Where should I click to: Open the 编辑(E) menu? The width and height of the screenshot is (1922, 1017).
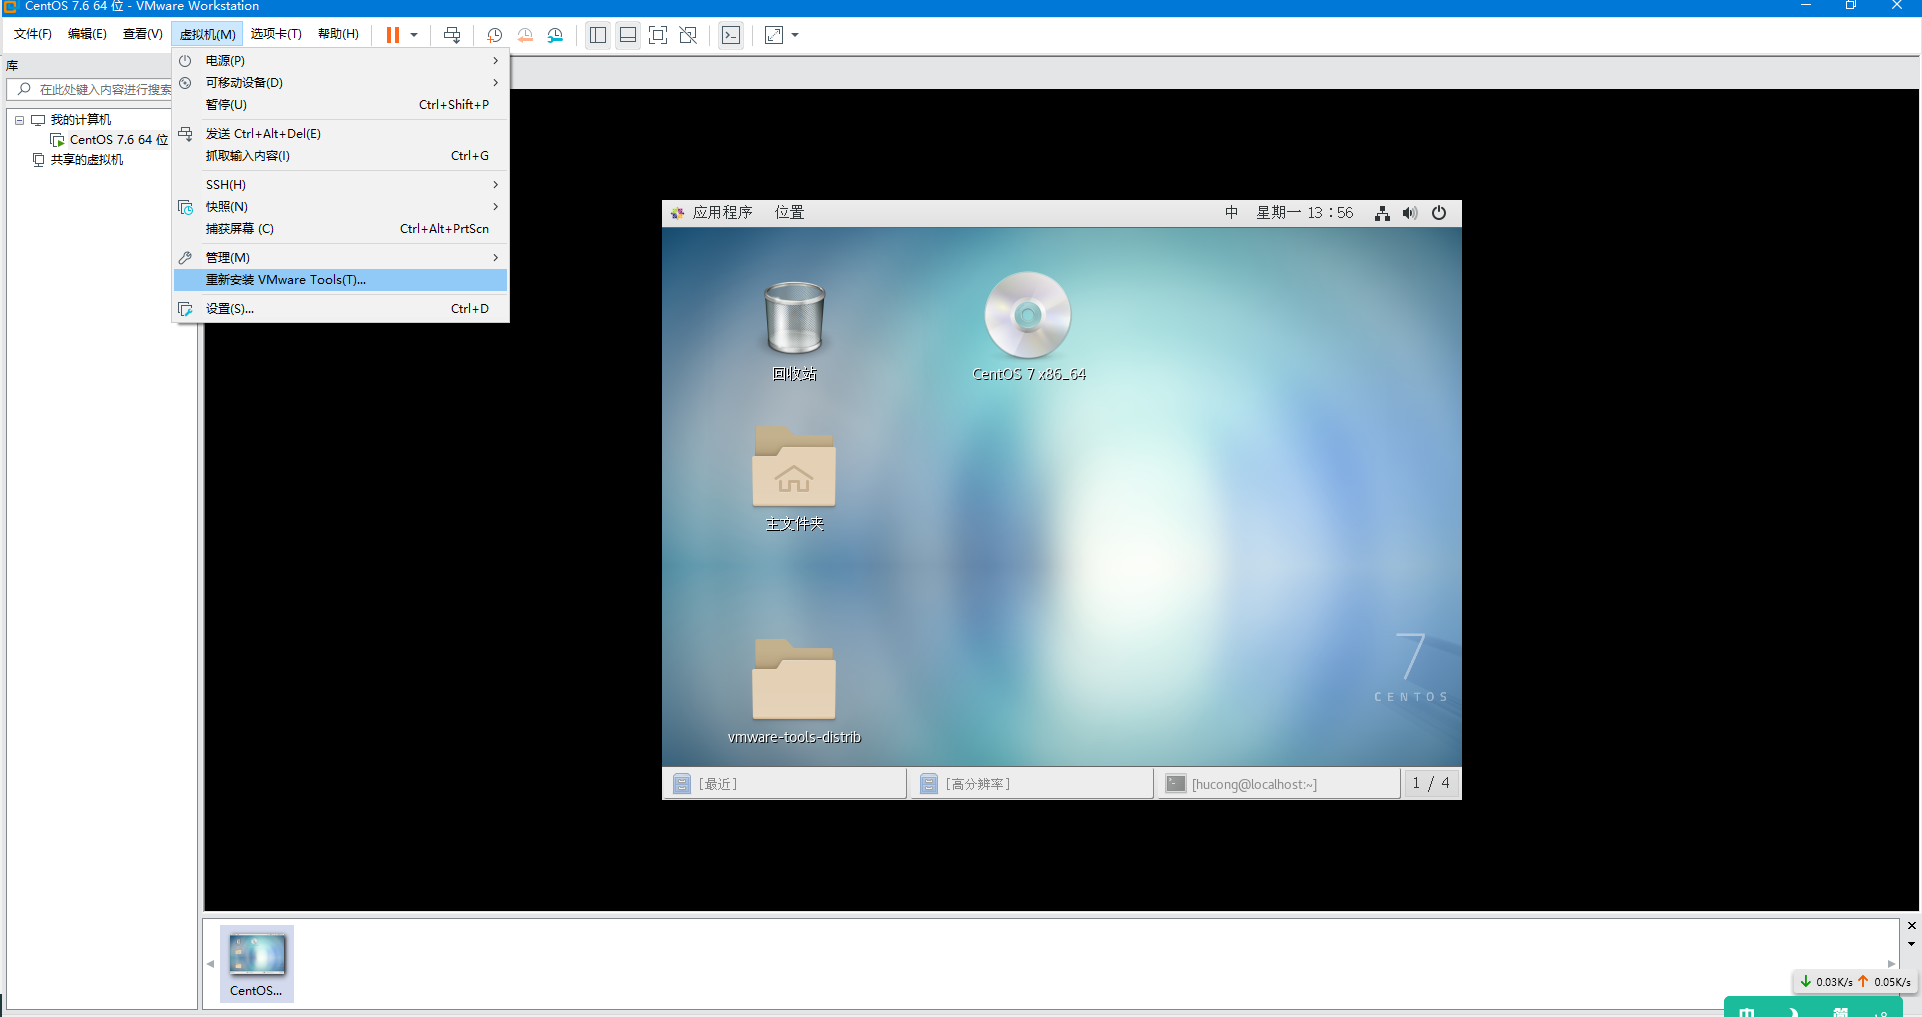click(x=87, y=34)
